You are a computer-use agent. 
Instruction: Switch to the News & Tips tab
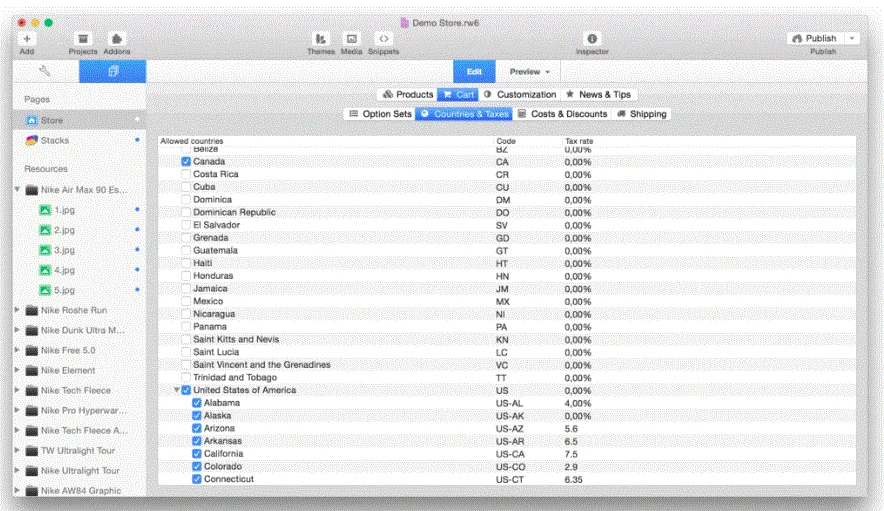598,95
